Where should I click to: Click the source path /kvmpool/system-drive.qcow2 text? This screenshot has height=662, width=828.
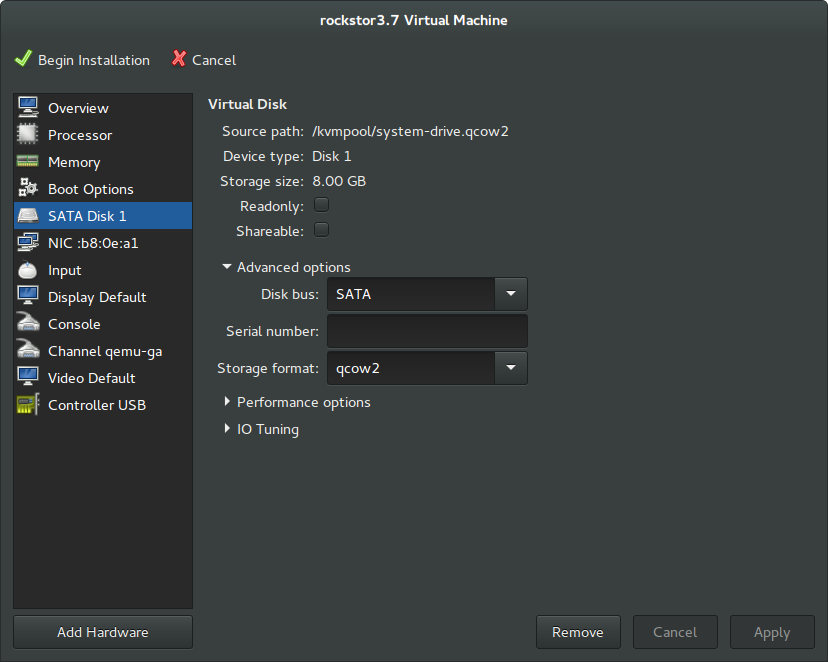410,131
